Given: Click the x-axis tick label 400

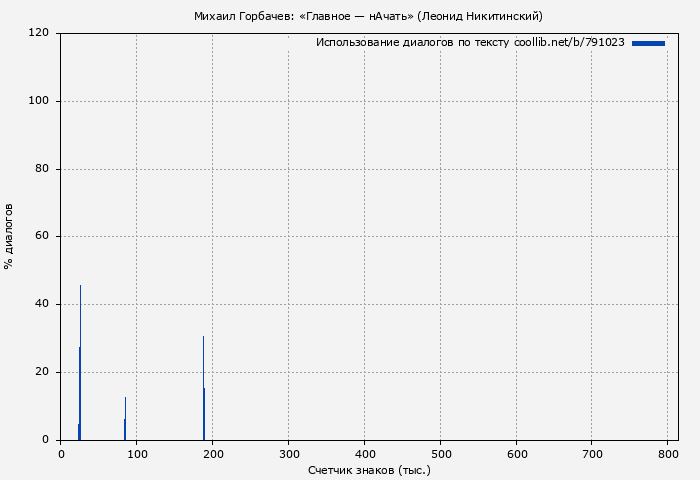Looking at the screenshot, I should tap(364, 454).
